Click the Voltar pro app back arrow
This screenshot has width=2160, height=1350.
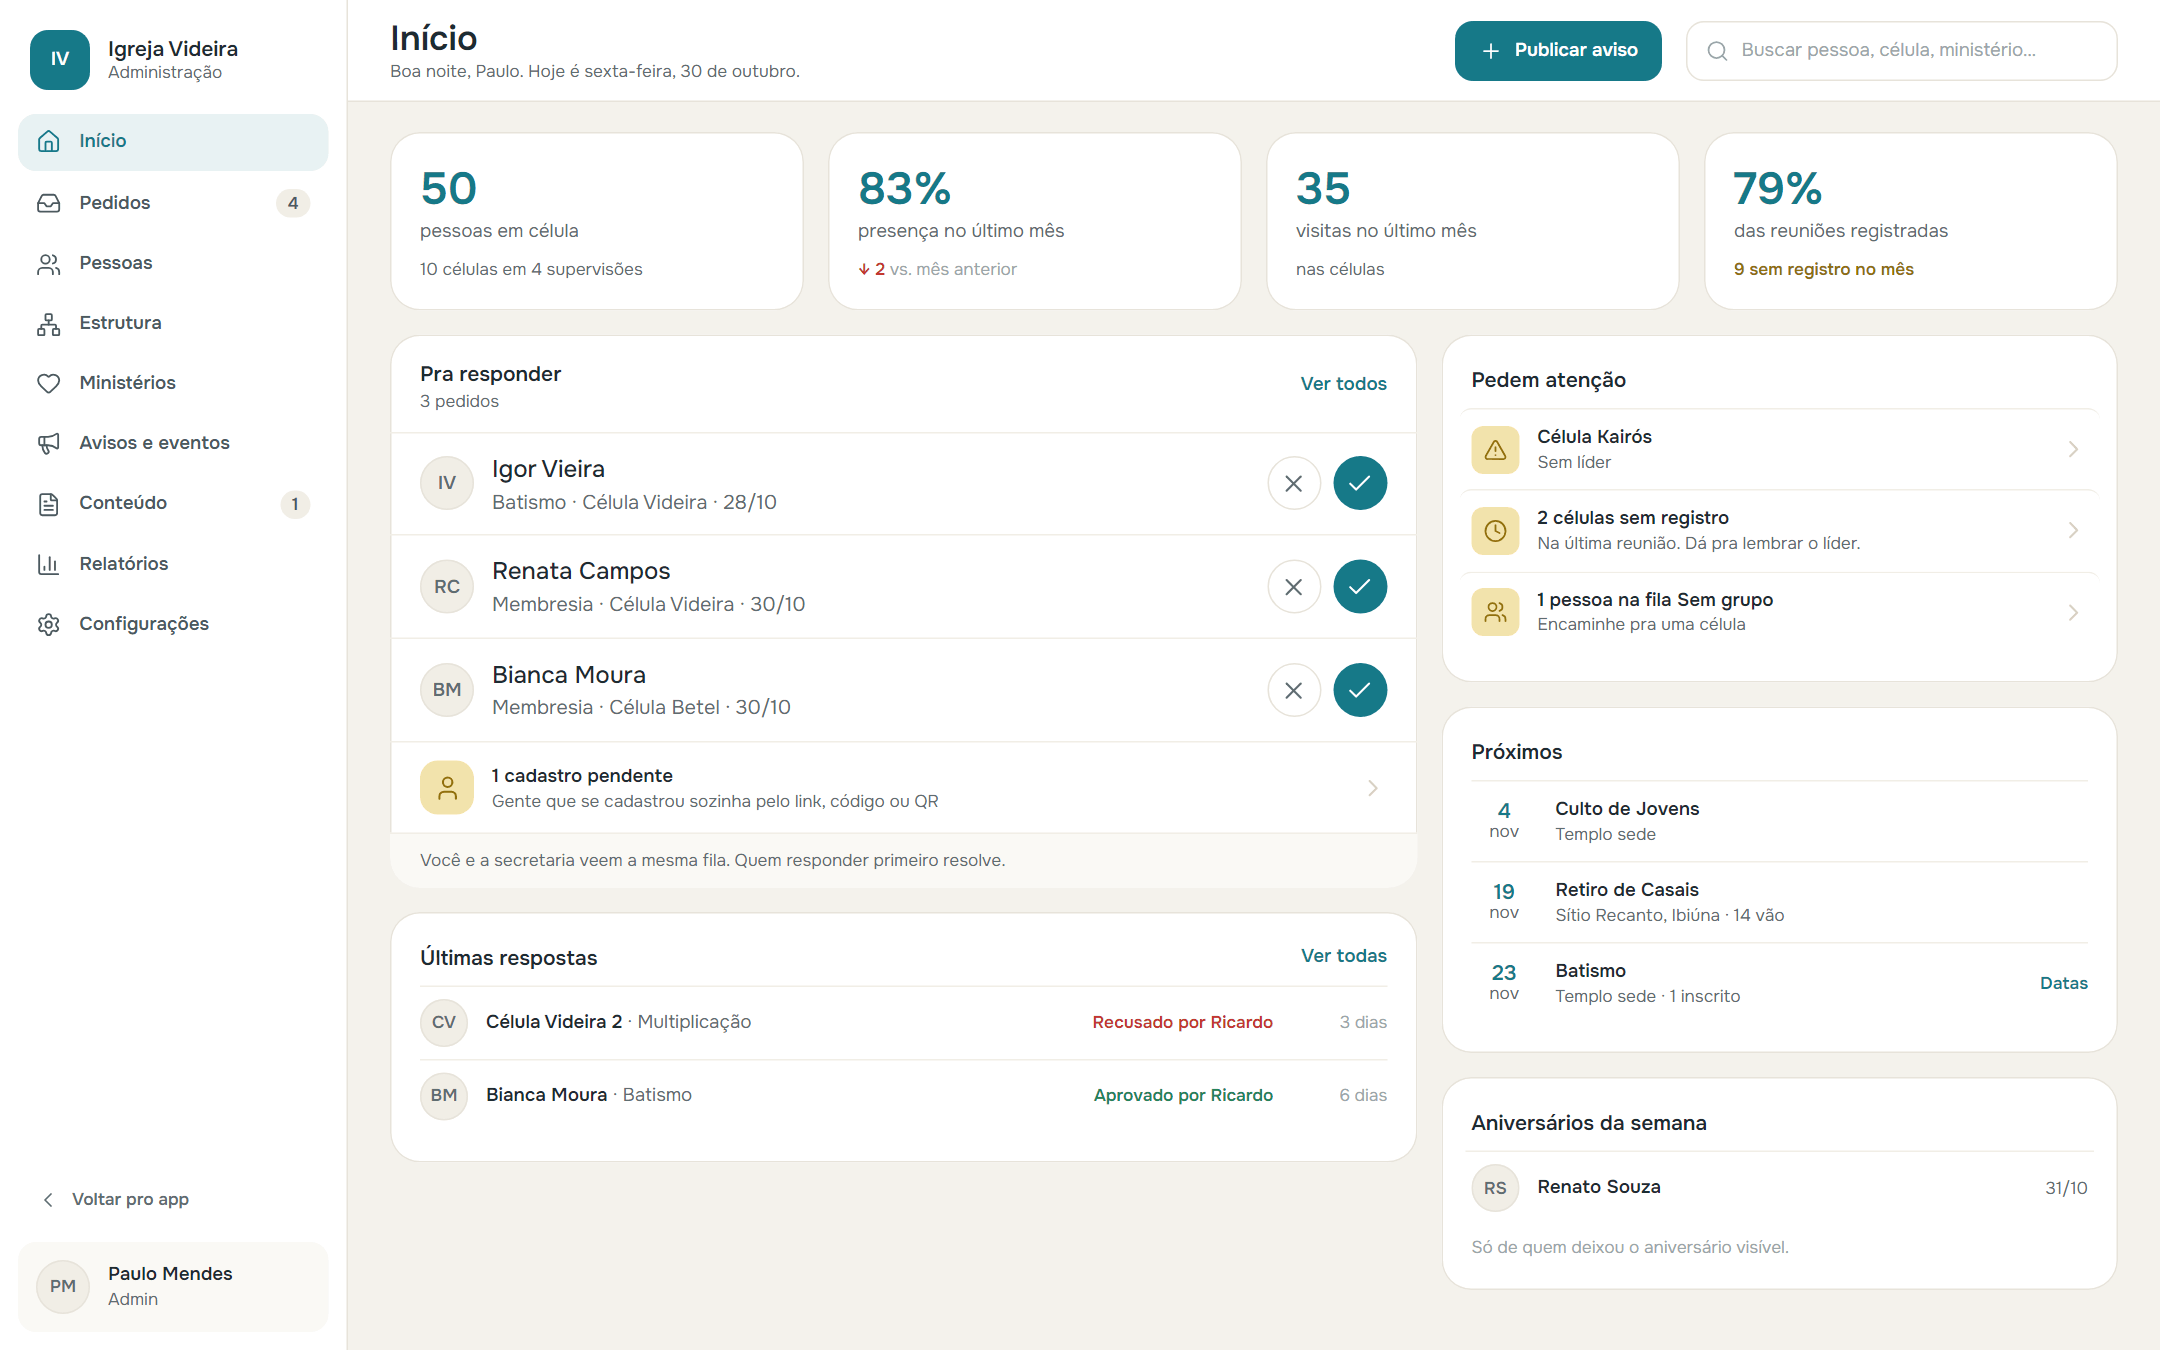pos(48,1199)
